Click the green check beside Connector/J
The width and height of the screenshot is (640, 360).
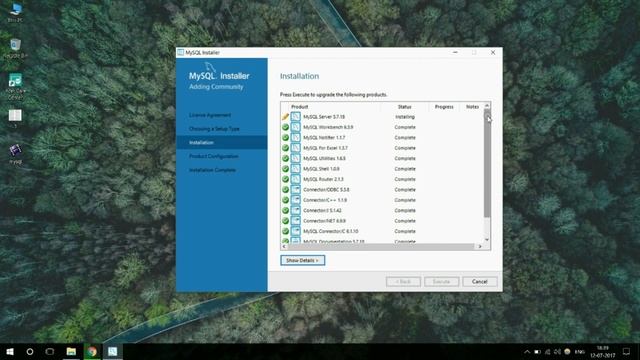(285, 211)
